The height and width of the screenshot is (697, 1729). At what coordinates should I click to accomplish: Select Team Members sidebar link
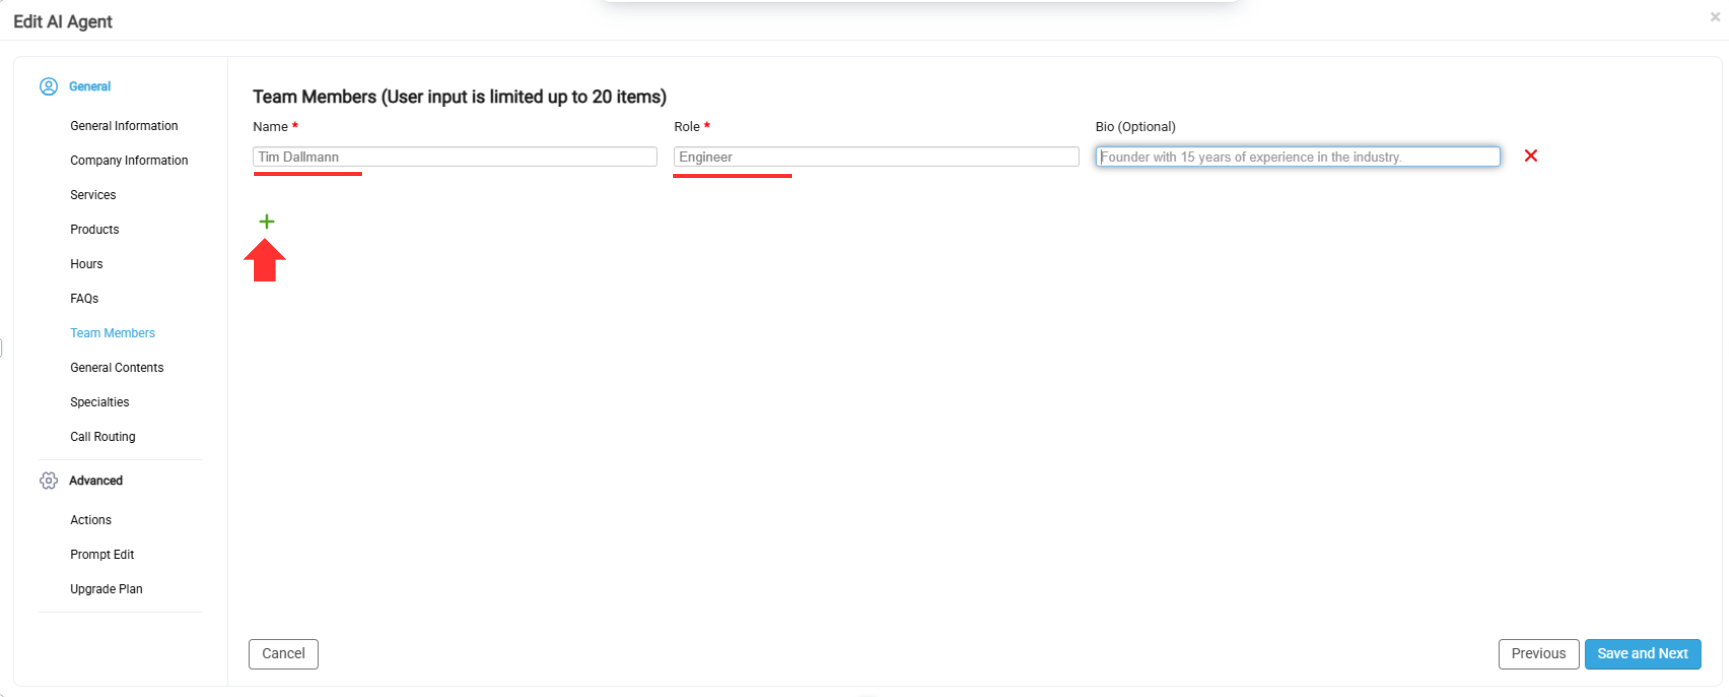[113, 333]
